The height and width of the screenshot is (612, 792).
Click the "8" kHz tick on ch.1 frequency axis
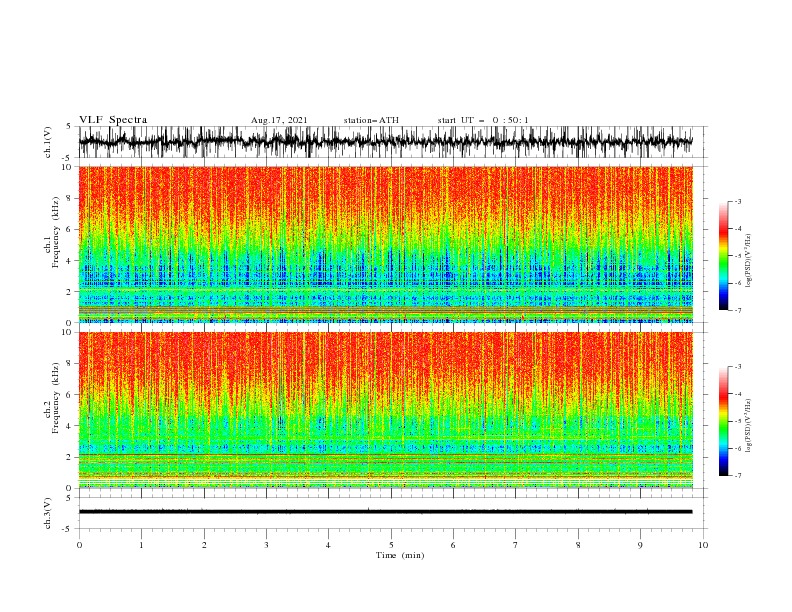(x=71, y=198)
